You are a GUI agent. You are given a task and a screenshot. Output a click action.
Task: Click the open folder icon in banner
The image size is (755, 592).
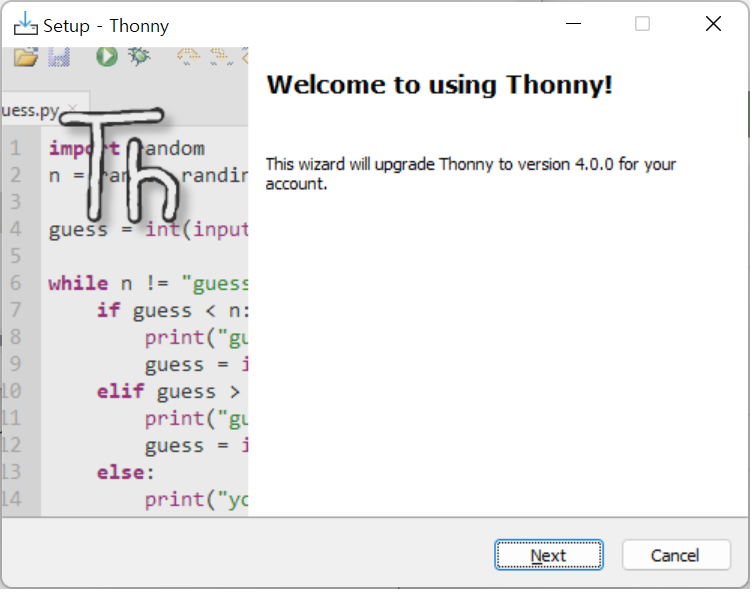tap(26, 57)
